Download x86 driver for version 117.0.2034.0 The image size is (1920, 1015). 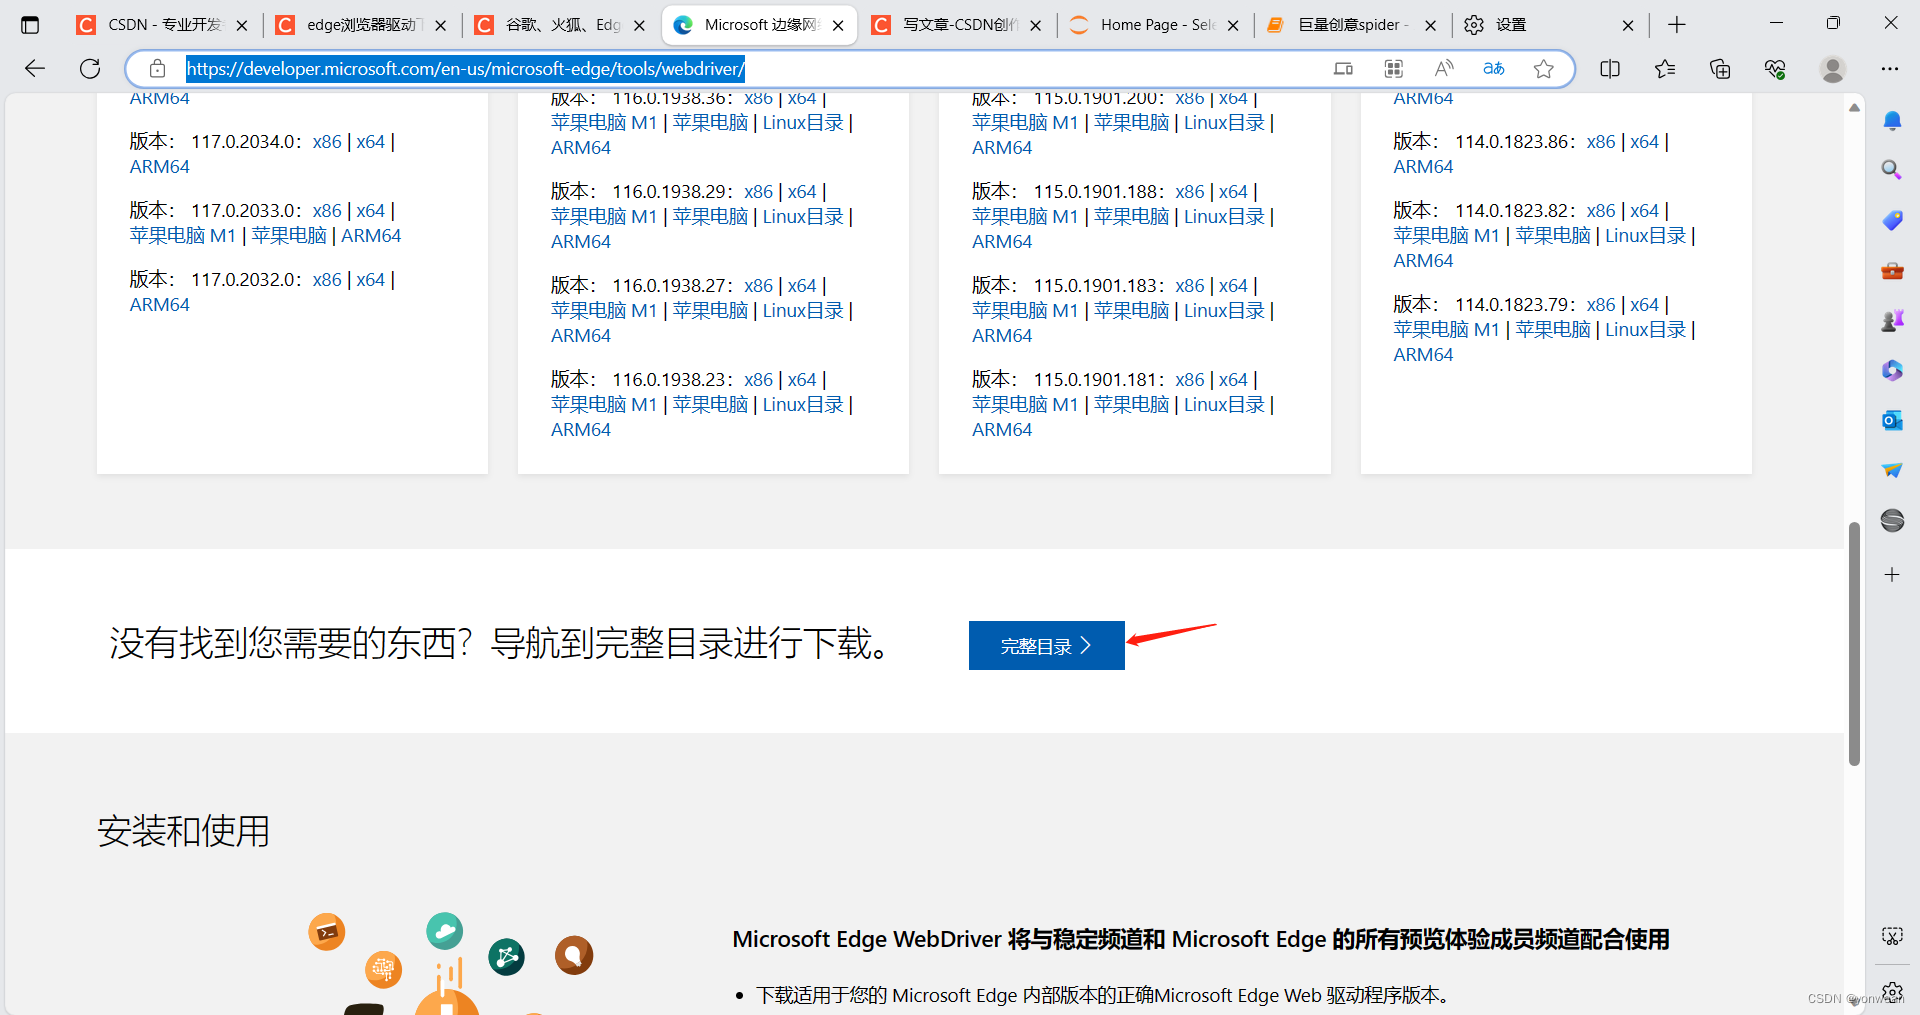point(327,142)
